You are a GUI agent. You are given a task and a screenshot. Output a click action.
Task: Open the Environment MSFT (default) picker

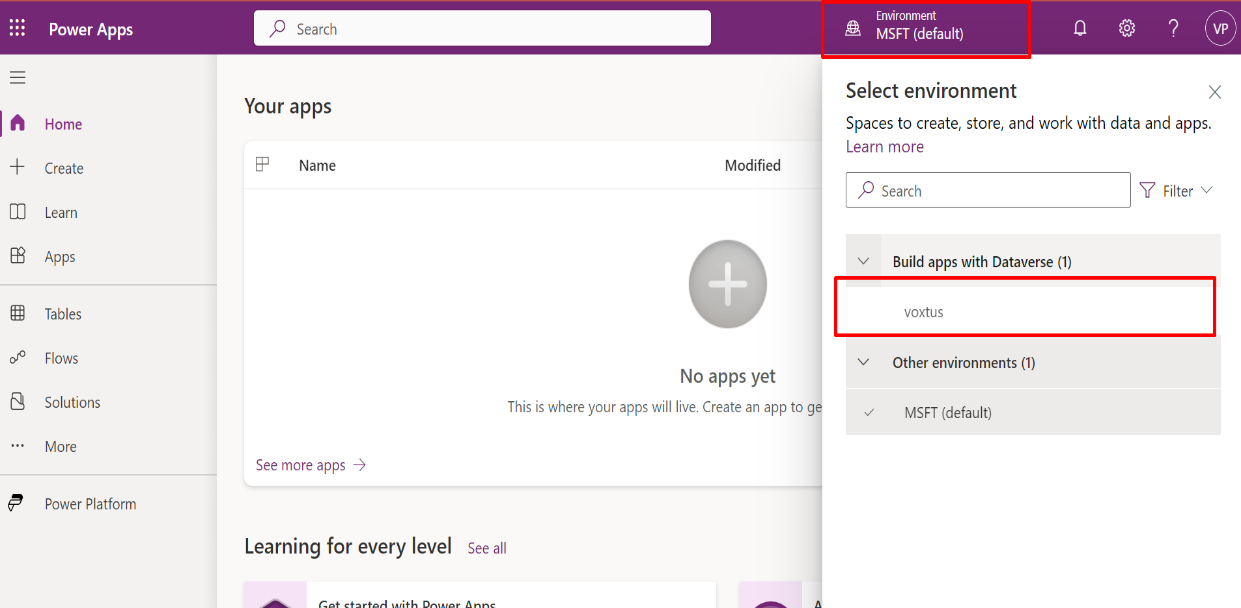pyautogui.click(x=925, y=28)
